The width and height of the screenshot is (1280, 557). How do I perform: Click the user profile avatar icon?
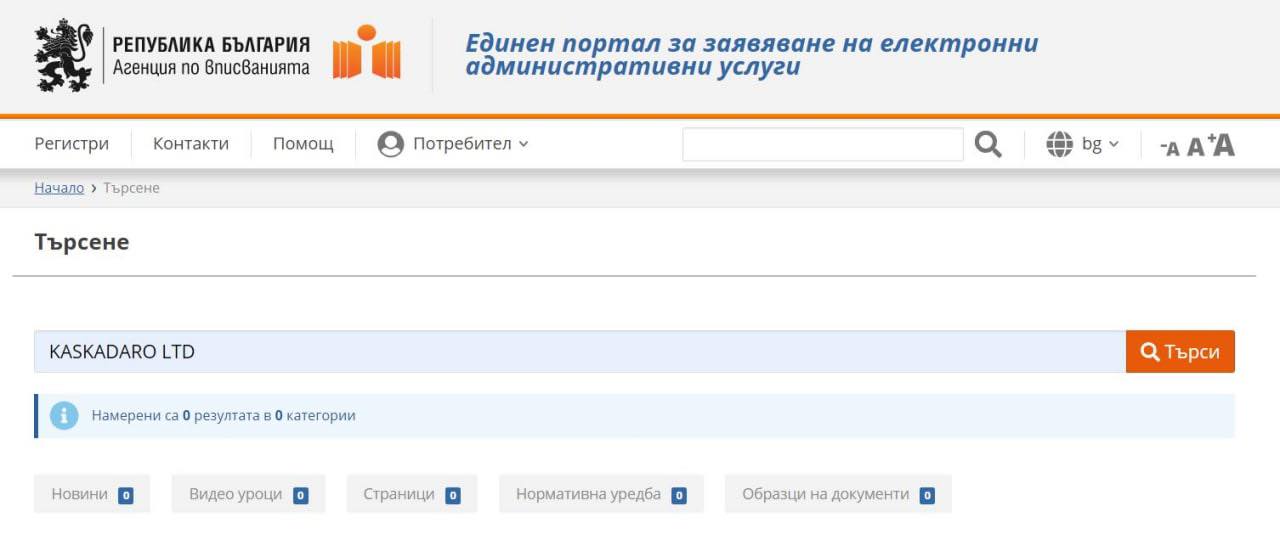pyautogui.click(x=390, y=144)
